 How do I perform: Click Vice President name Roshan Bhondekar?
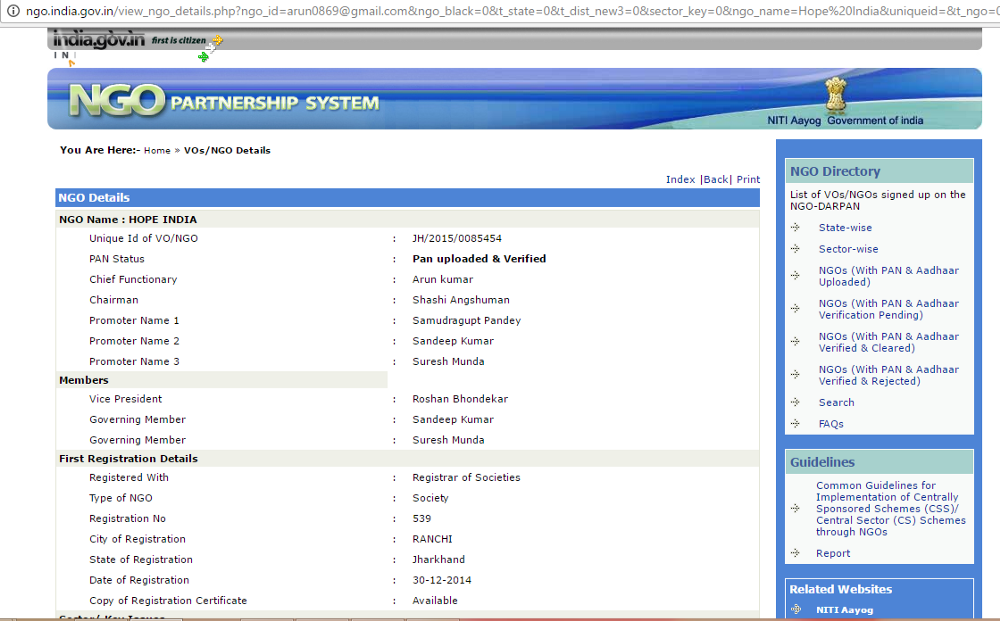[460, 399]
